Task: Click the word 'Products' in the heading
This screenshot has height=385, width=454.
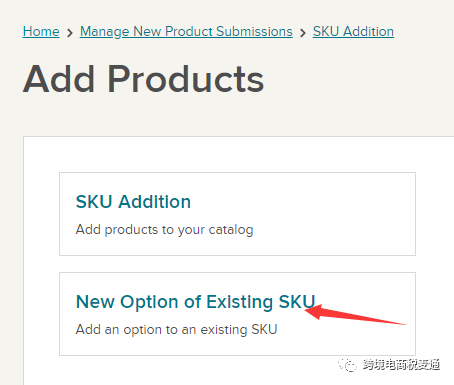Action: 186,79
